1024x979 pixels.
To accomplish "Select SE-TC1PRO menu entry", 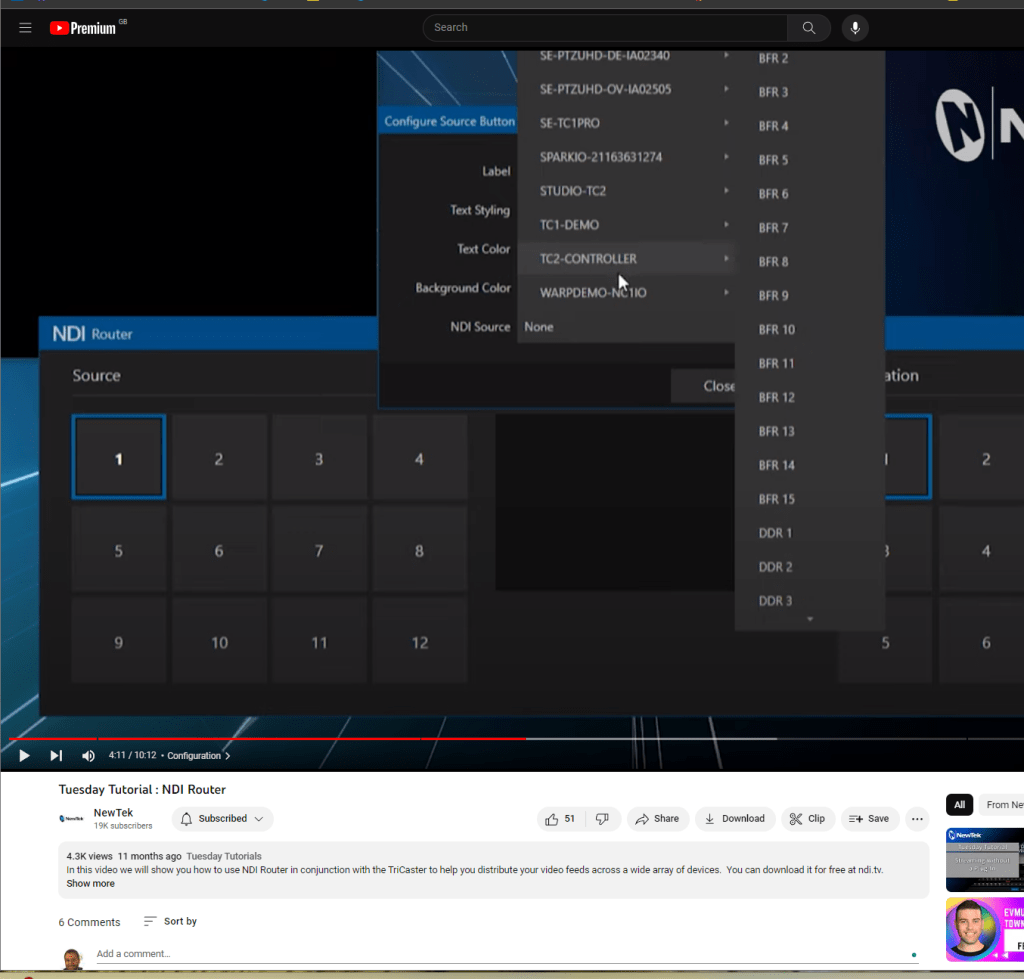I will 626,123.
